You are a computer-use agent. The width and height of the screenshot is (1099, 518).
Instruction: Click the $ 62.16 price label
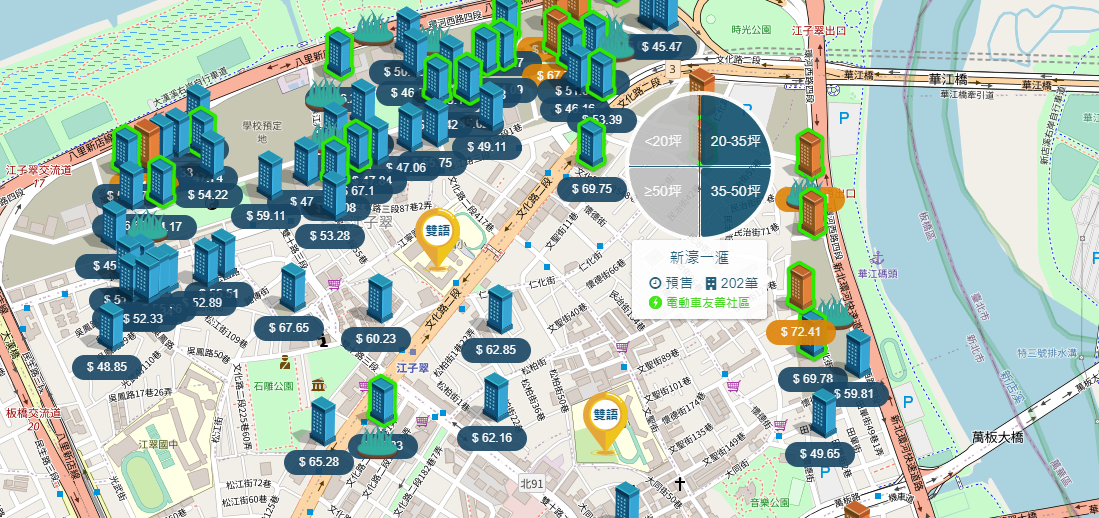[492, 438]
